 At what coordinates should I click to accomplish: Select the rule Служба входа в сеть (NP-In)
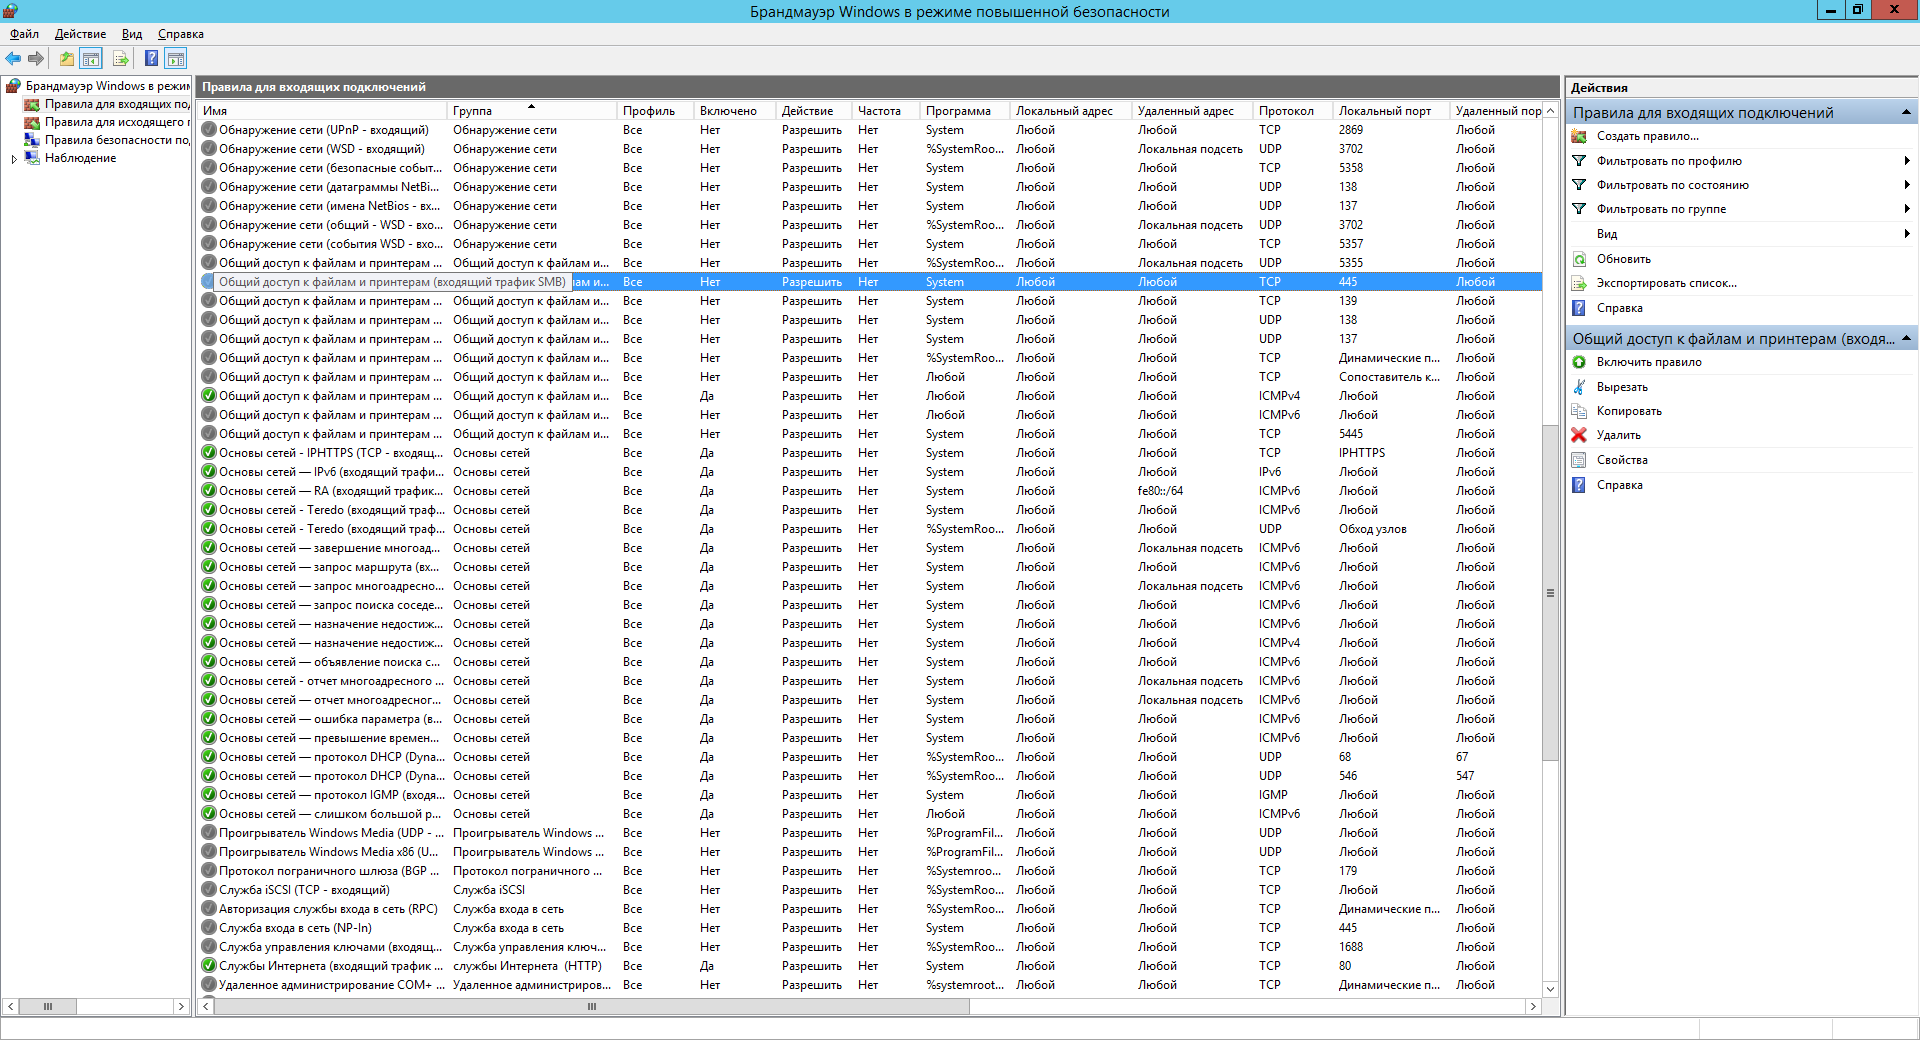click(870, 928)
